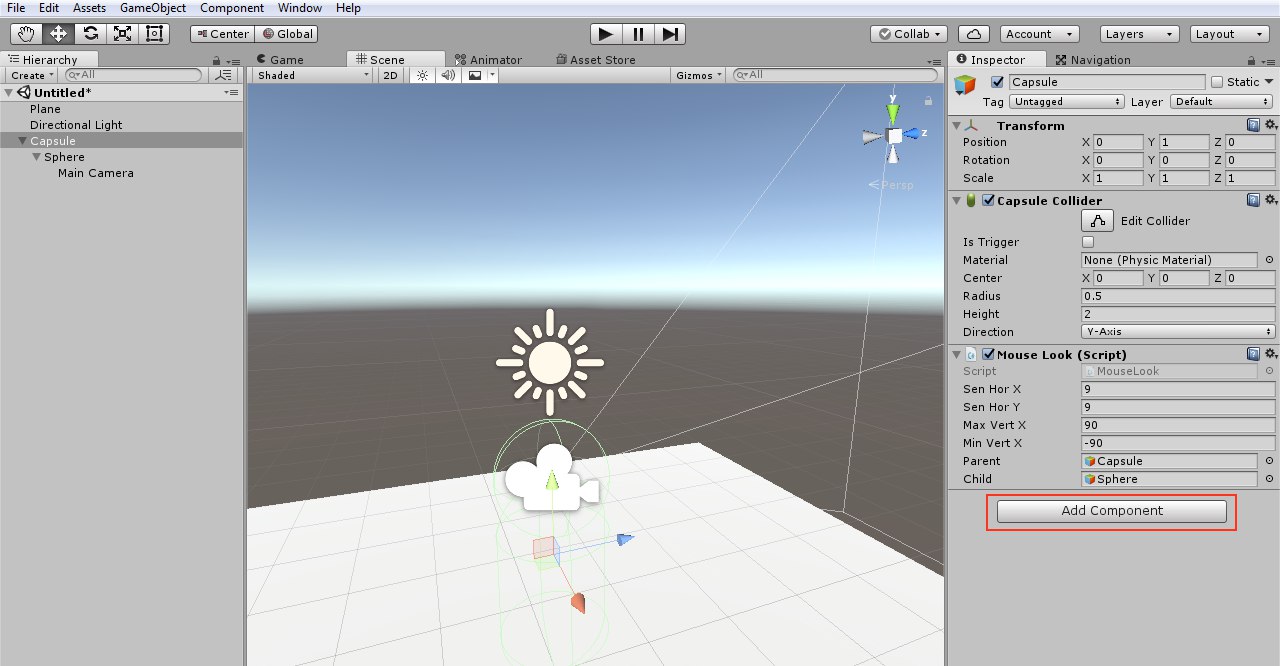Select the Scale tool
Image resolution: width=1280 pixels, height=666 pixels.
(x=122, y=33)
